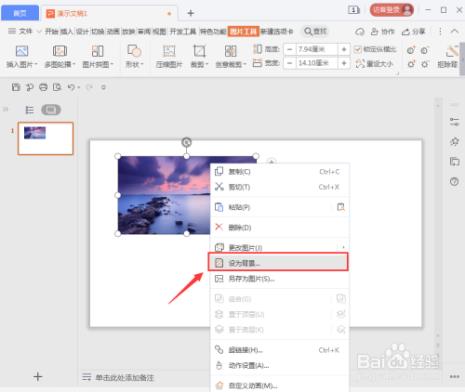The height and width of the screenshot is (392, 465).
Task: Choose 另存为图片(S) in context menu
Action: tap(279, 279)
